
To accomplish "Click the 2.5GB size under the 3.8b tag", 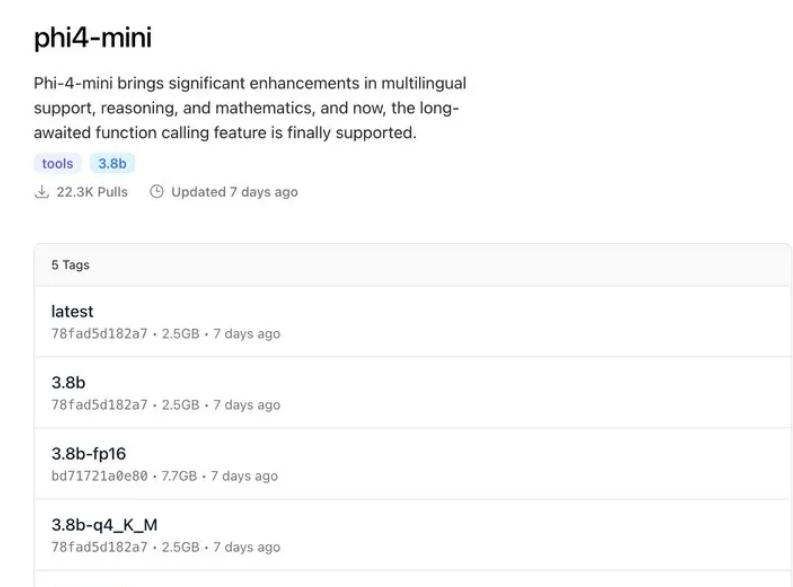I will click(x=181, y=405).
